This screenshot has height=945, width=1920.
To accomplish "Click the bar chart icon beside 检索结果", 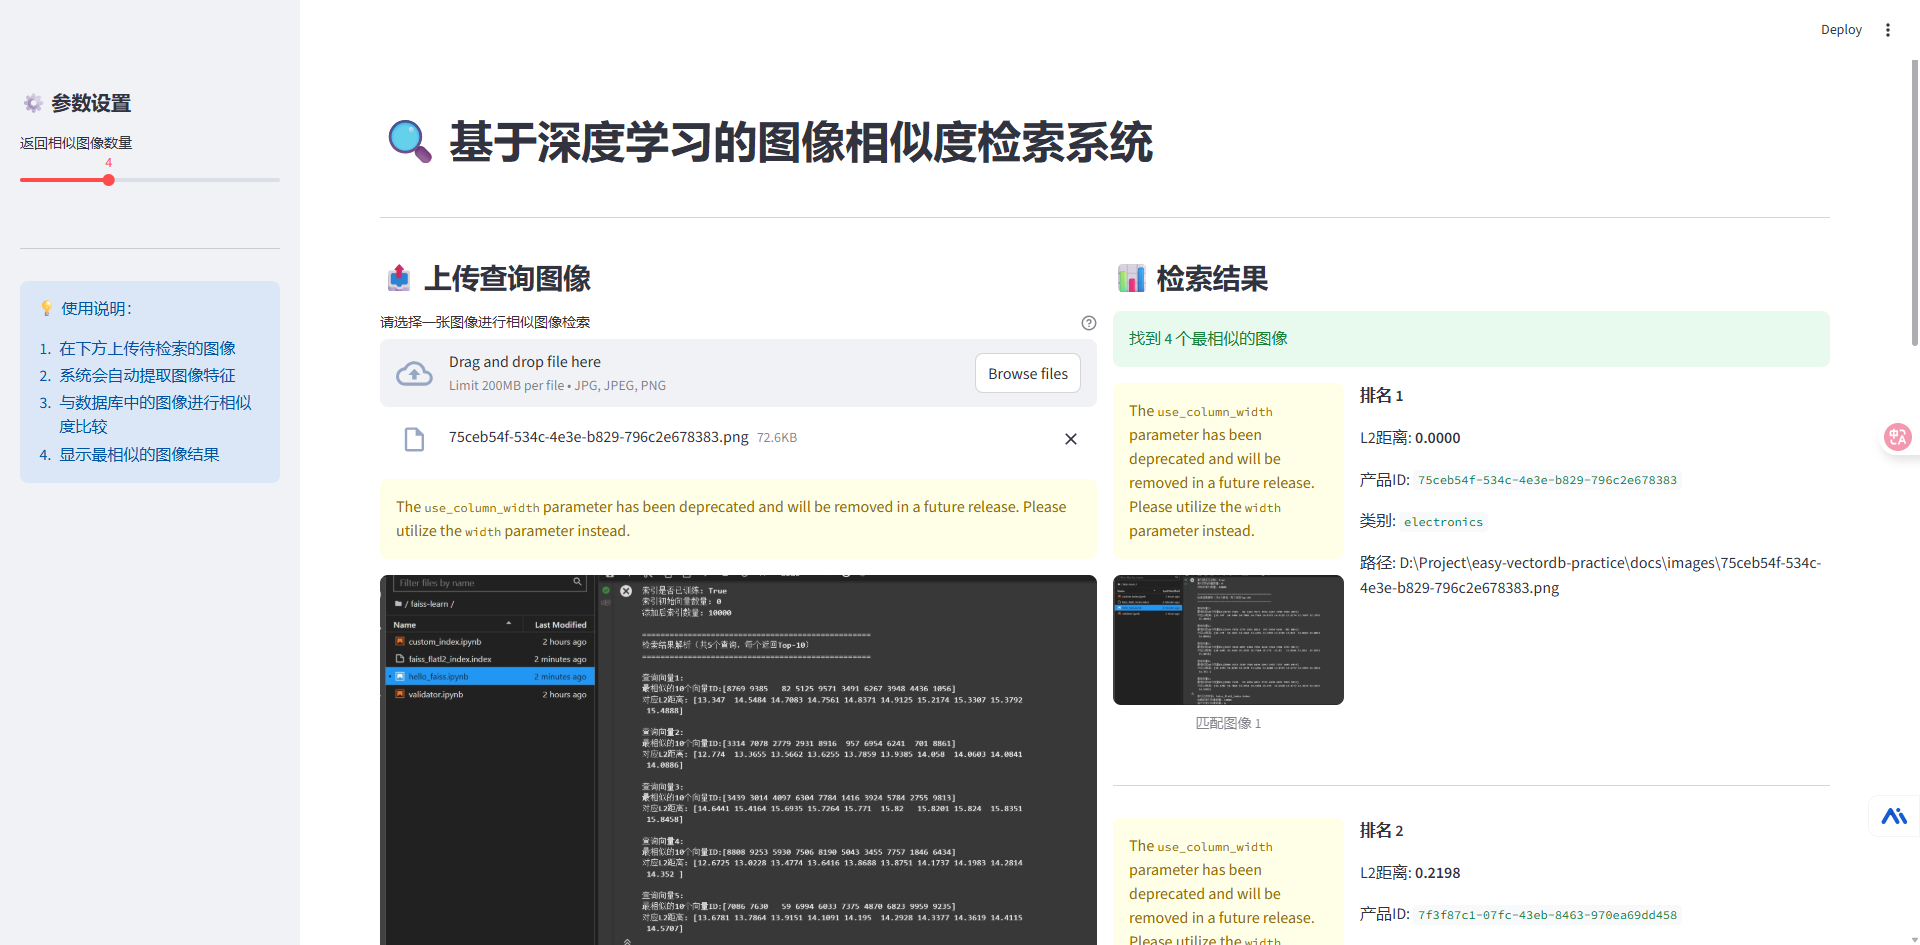I will [x=1131, y=278].
